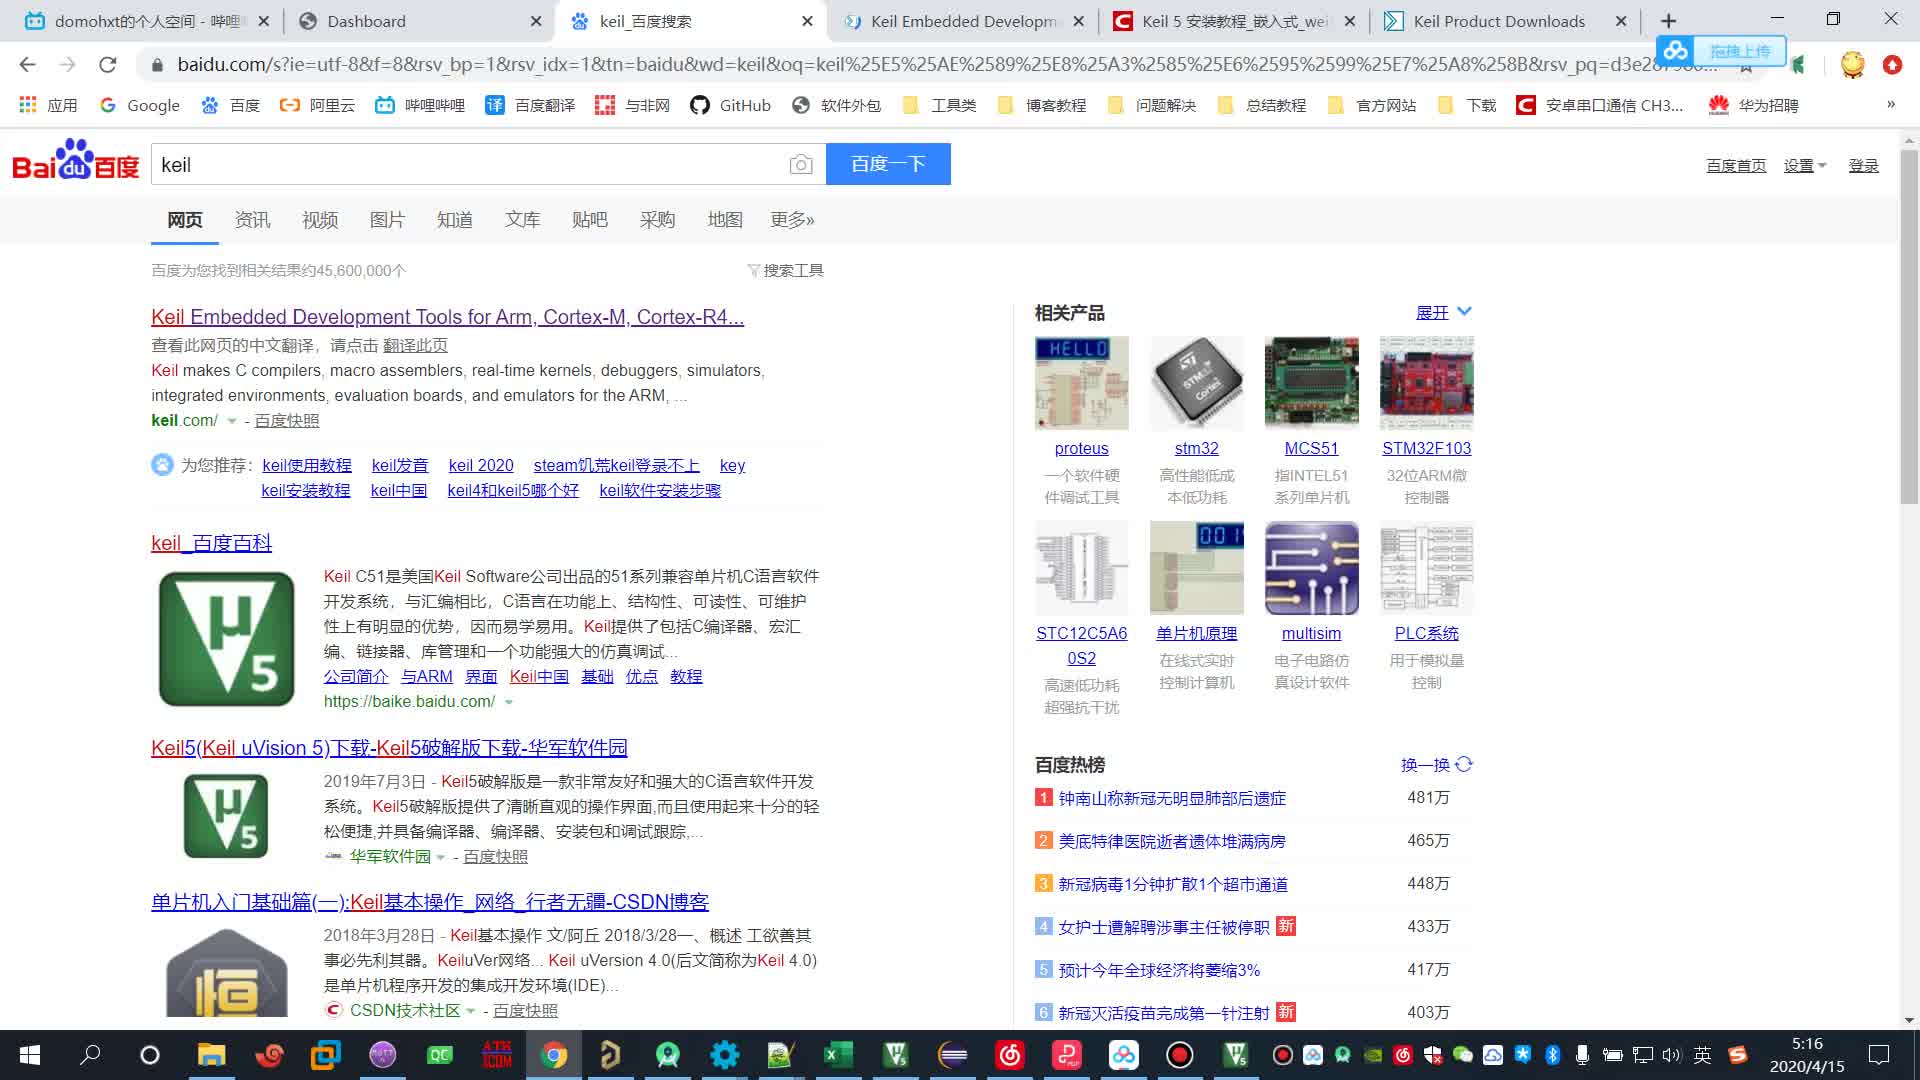The image size is (1920, 1080).
Task: Open Excel from the taskbar
Action: point(838,1055)
